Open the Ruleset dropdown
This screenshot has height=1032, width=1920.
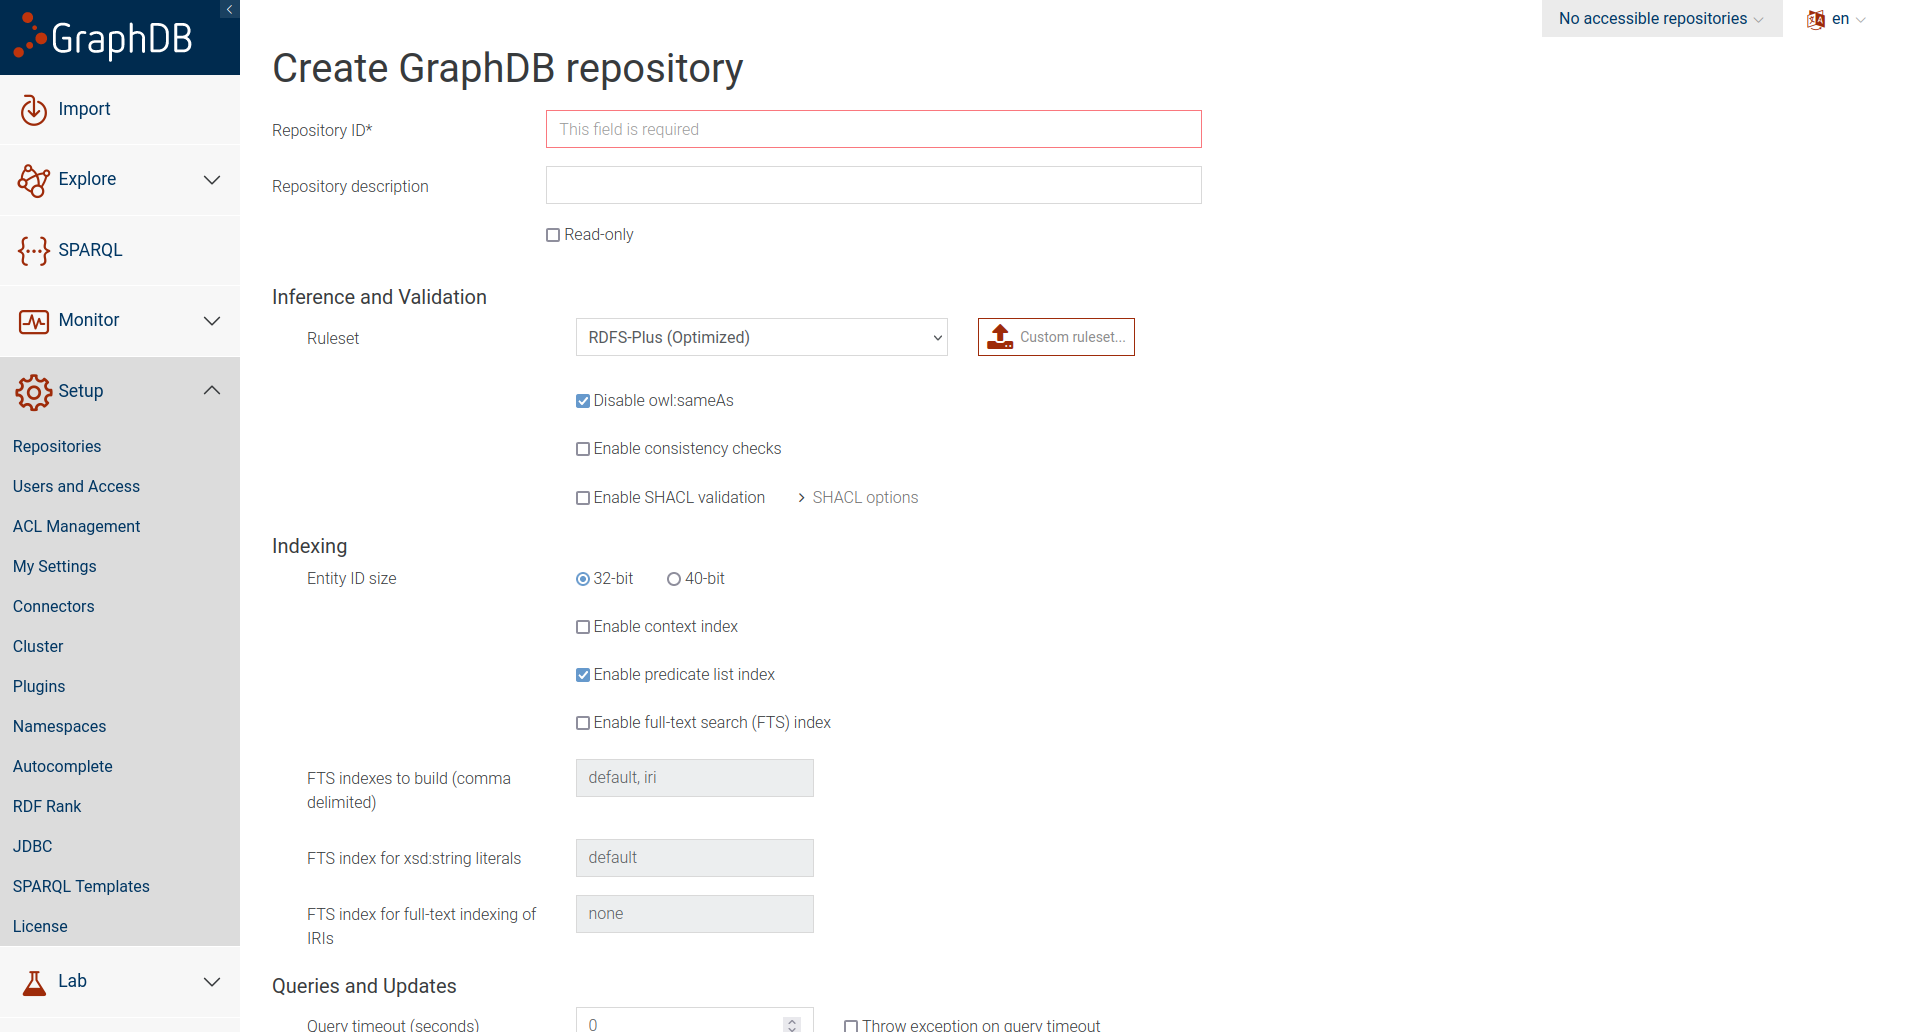coord(762,337)
